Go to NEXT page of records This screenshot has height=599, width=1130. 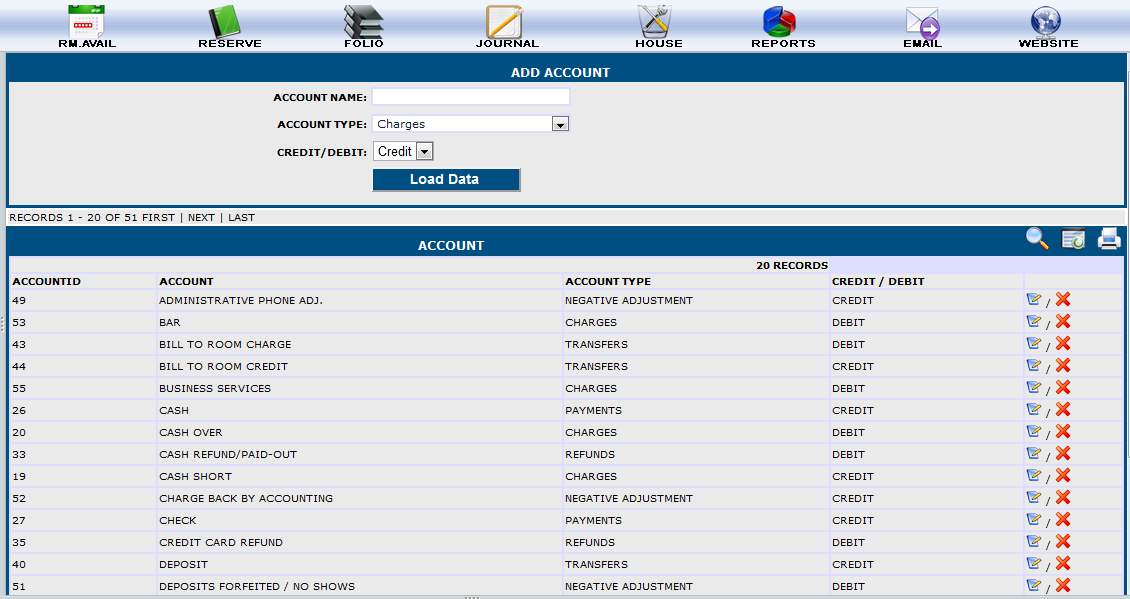(x=201, y=217)
